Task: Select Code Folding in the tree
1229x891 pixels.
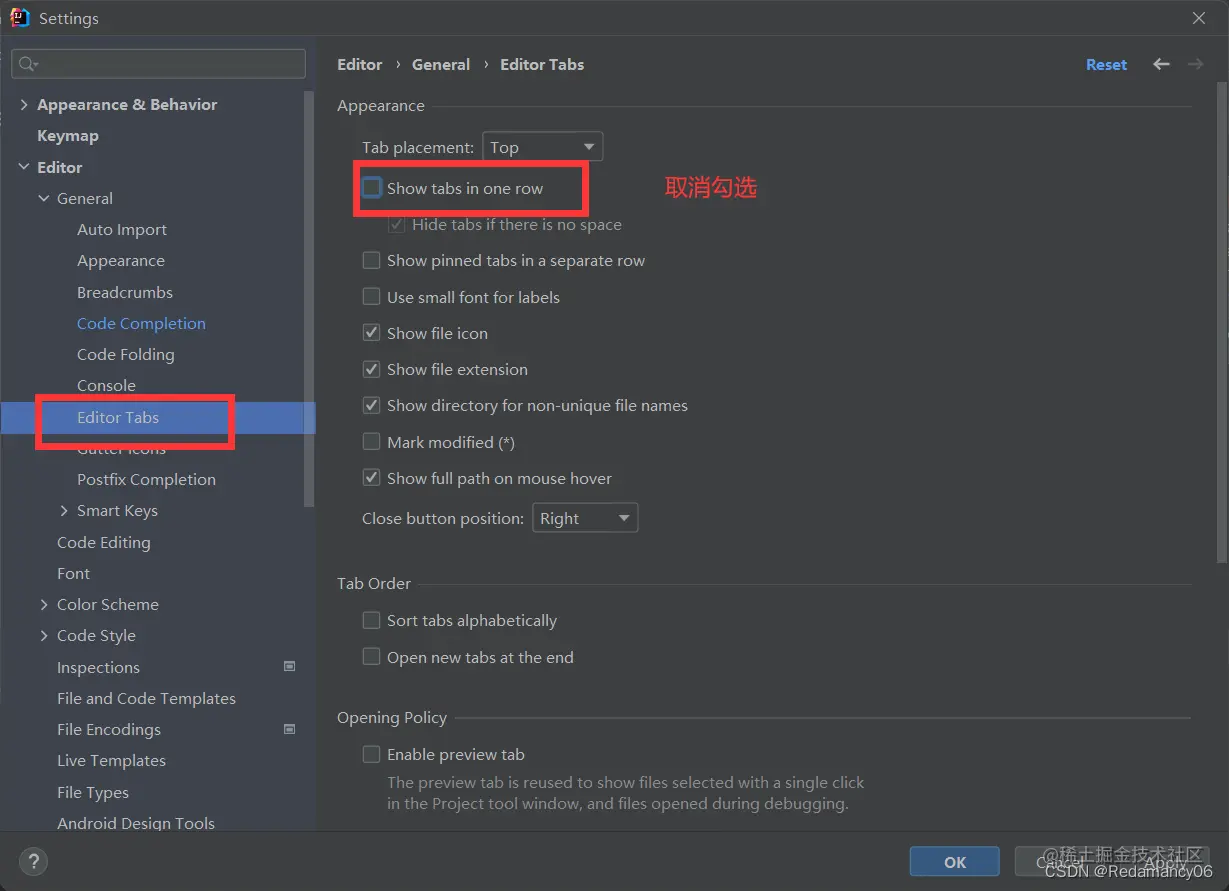Action: point(126,354)
